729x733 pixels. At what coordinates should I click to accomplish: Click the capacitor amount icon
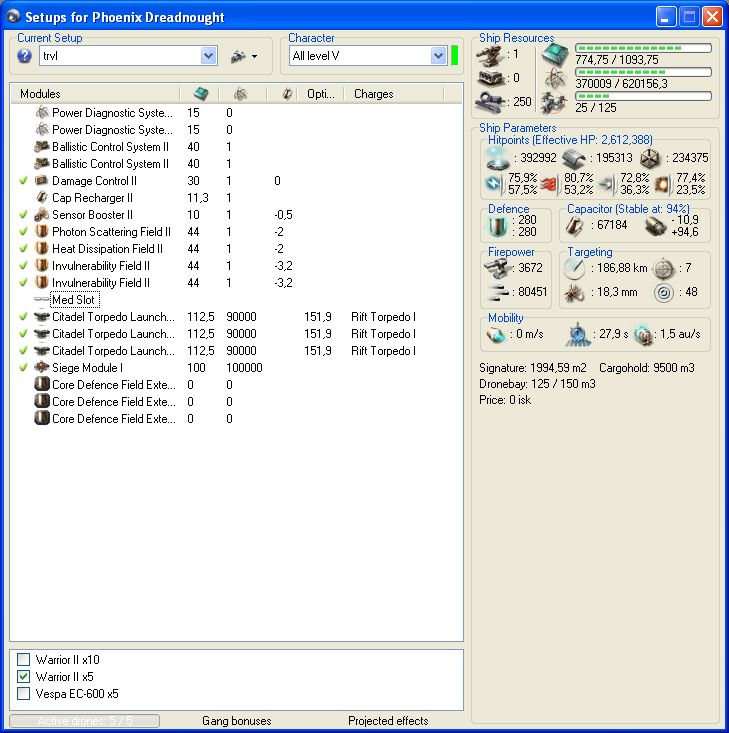point(574,226)
